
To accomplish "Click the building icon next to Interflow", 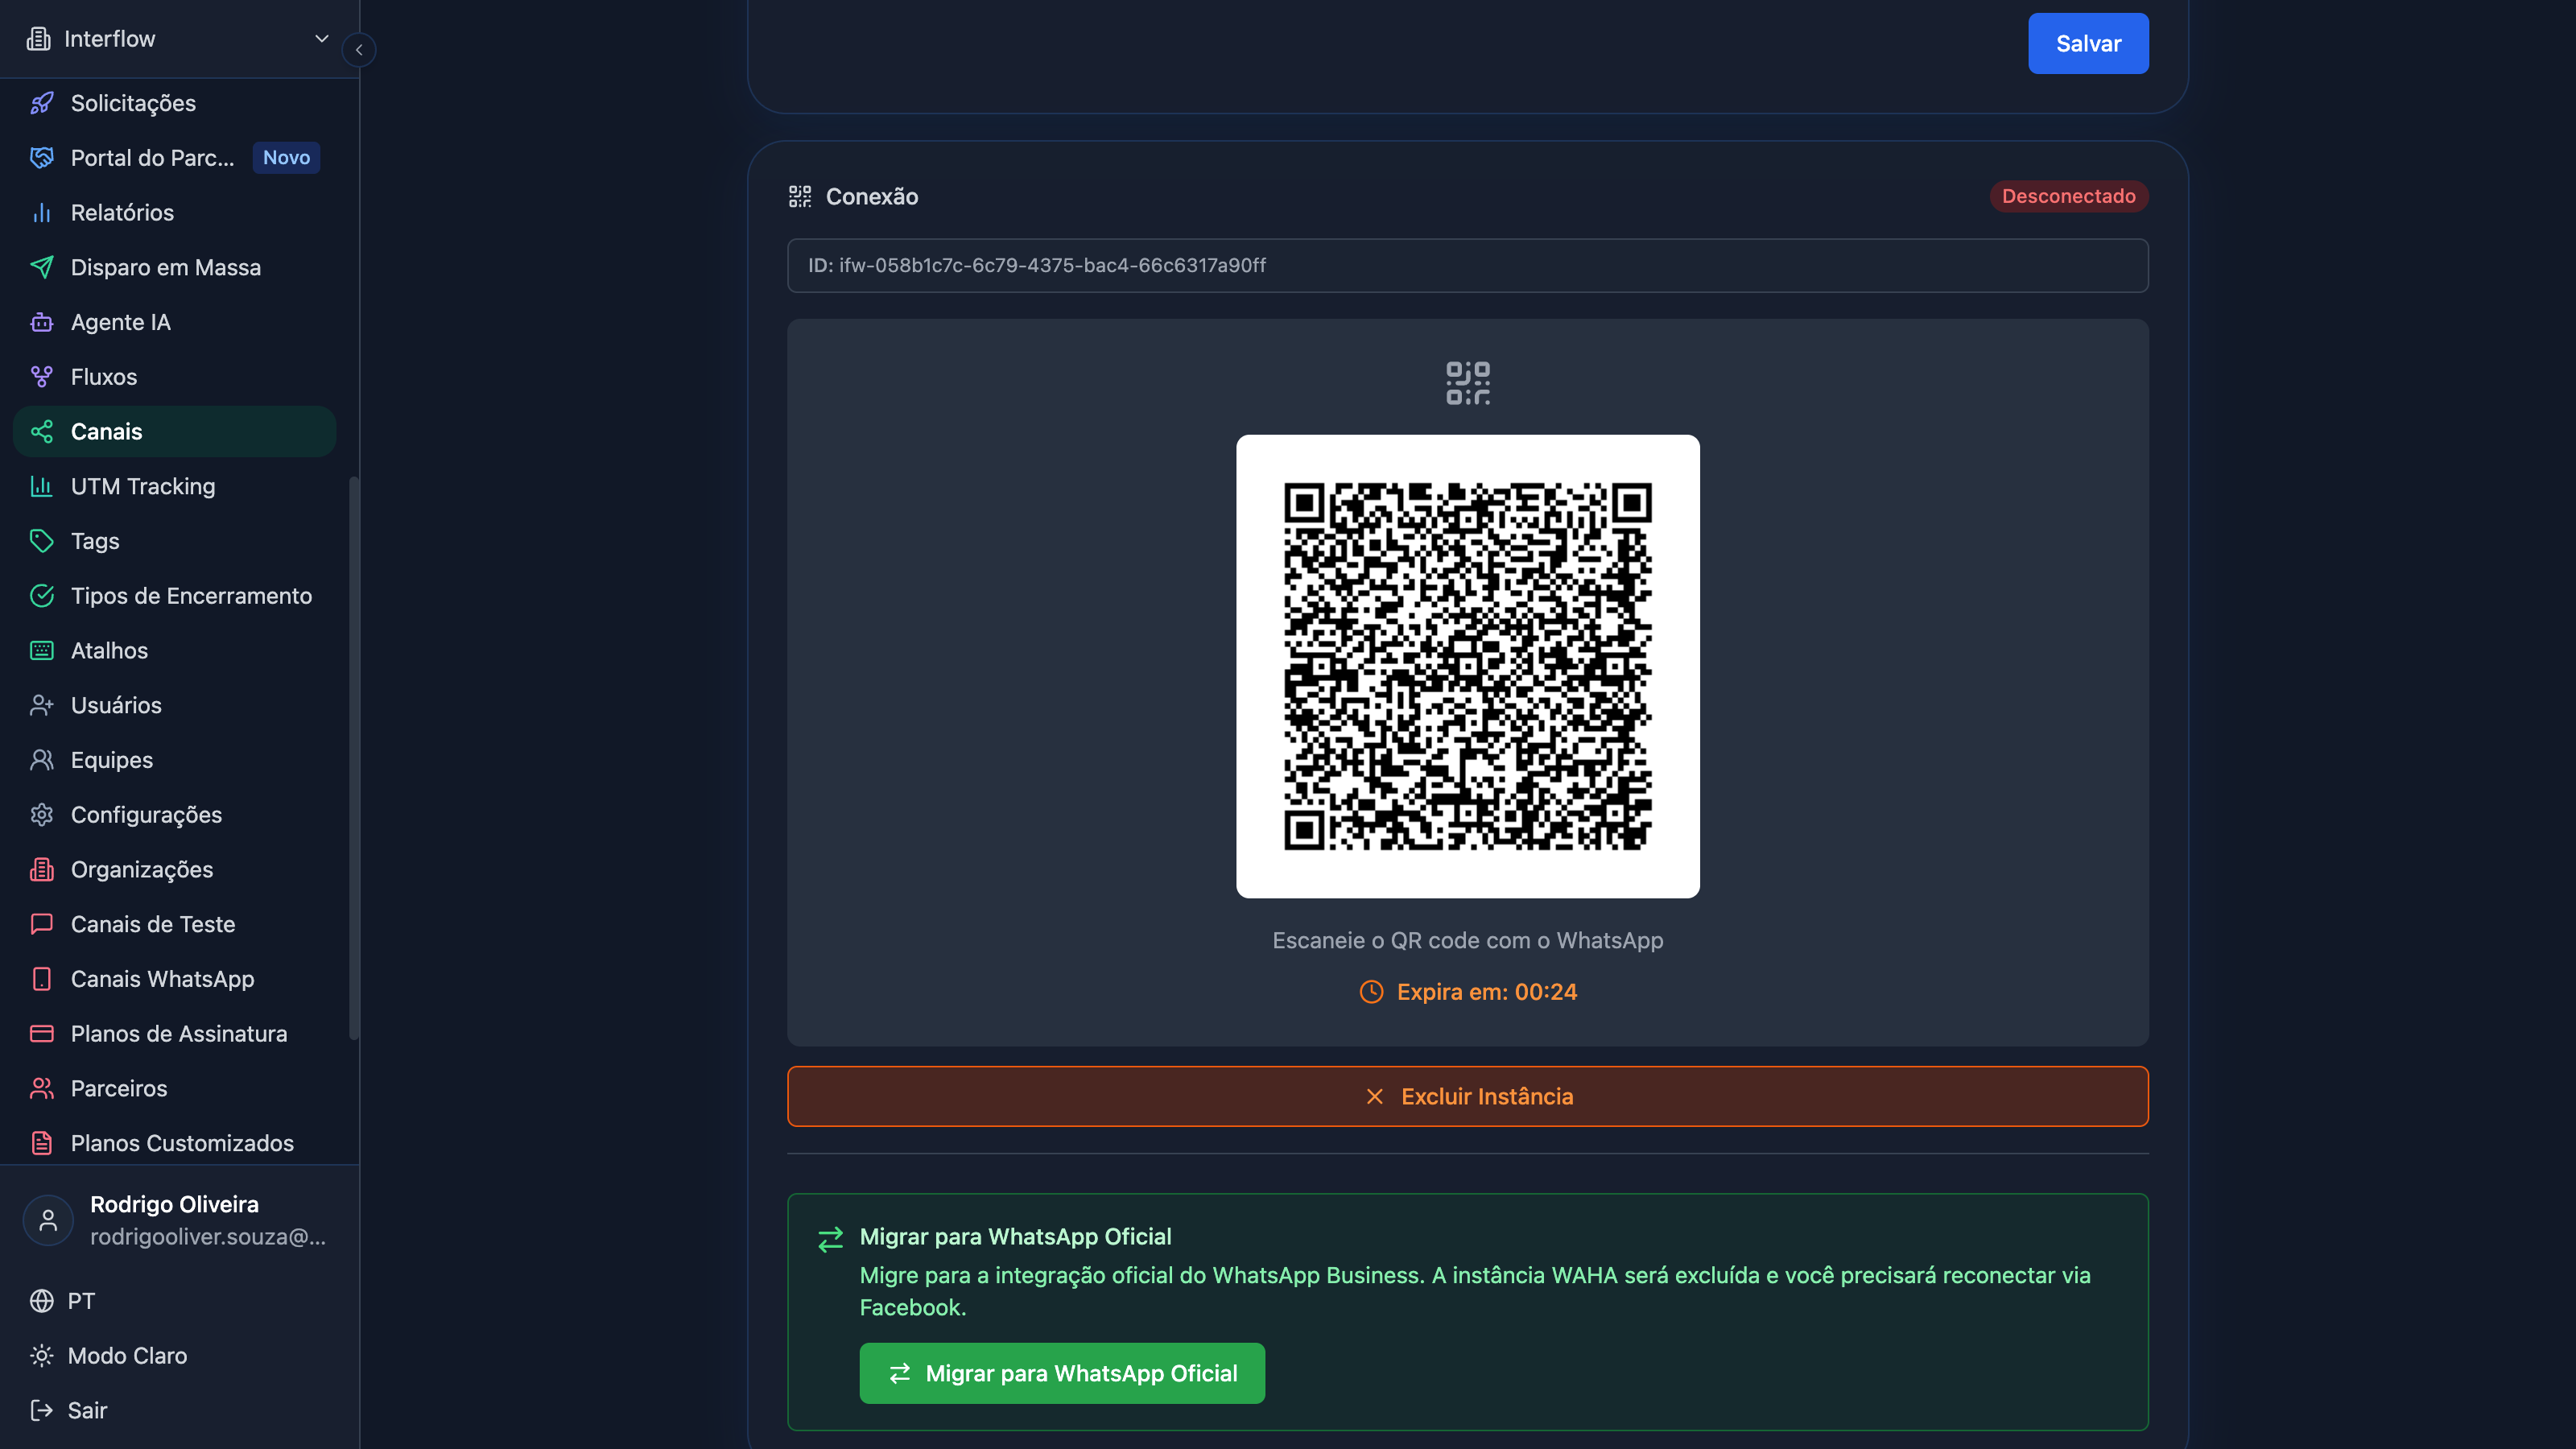I will click(x=38, y=39).
